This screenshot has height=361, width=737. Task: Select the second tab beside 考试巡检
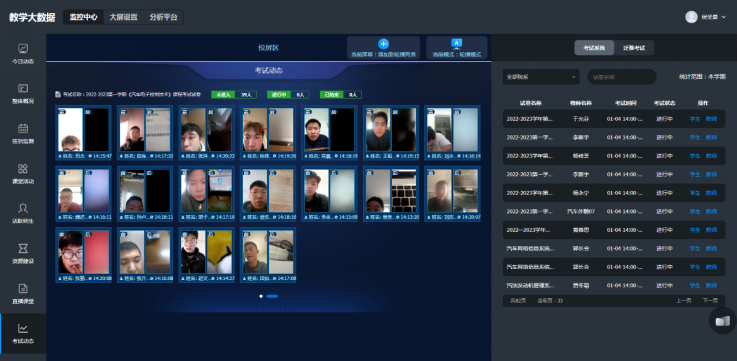pyautogui.click(x=634, y=48)
